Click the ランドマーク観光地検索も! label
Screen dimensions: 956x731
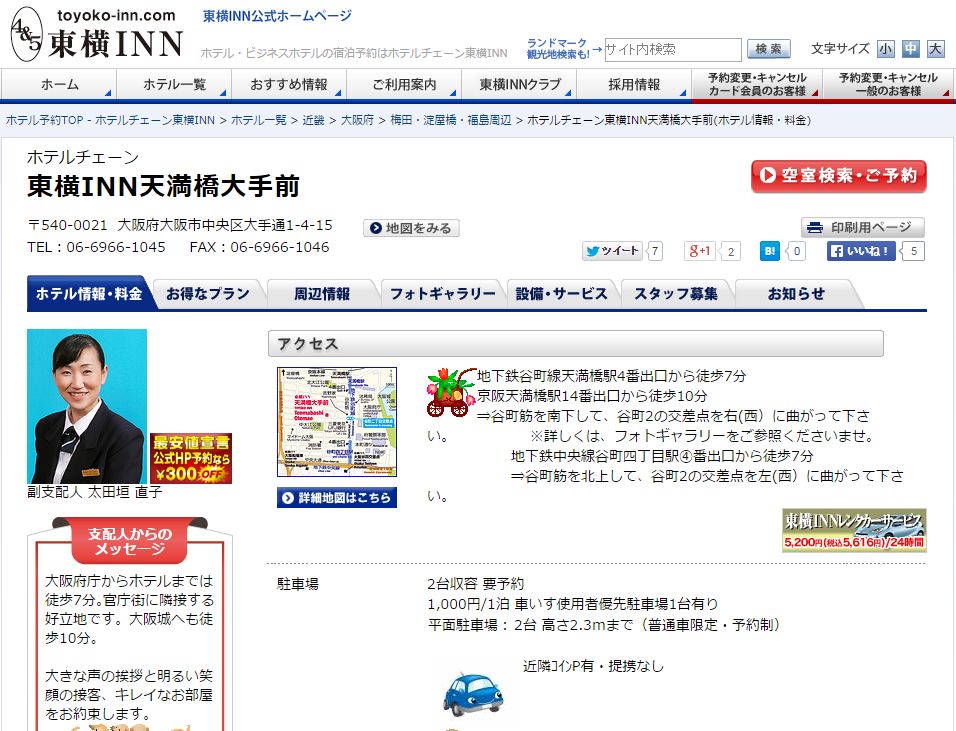click(557, 49)
